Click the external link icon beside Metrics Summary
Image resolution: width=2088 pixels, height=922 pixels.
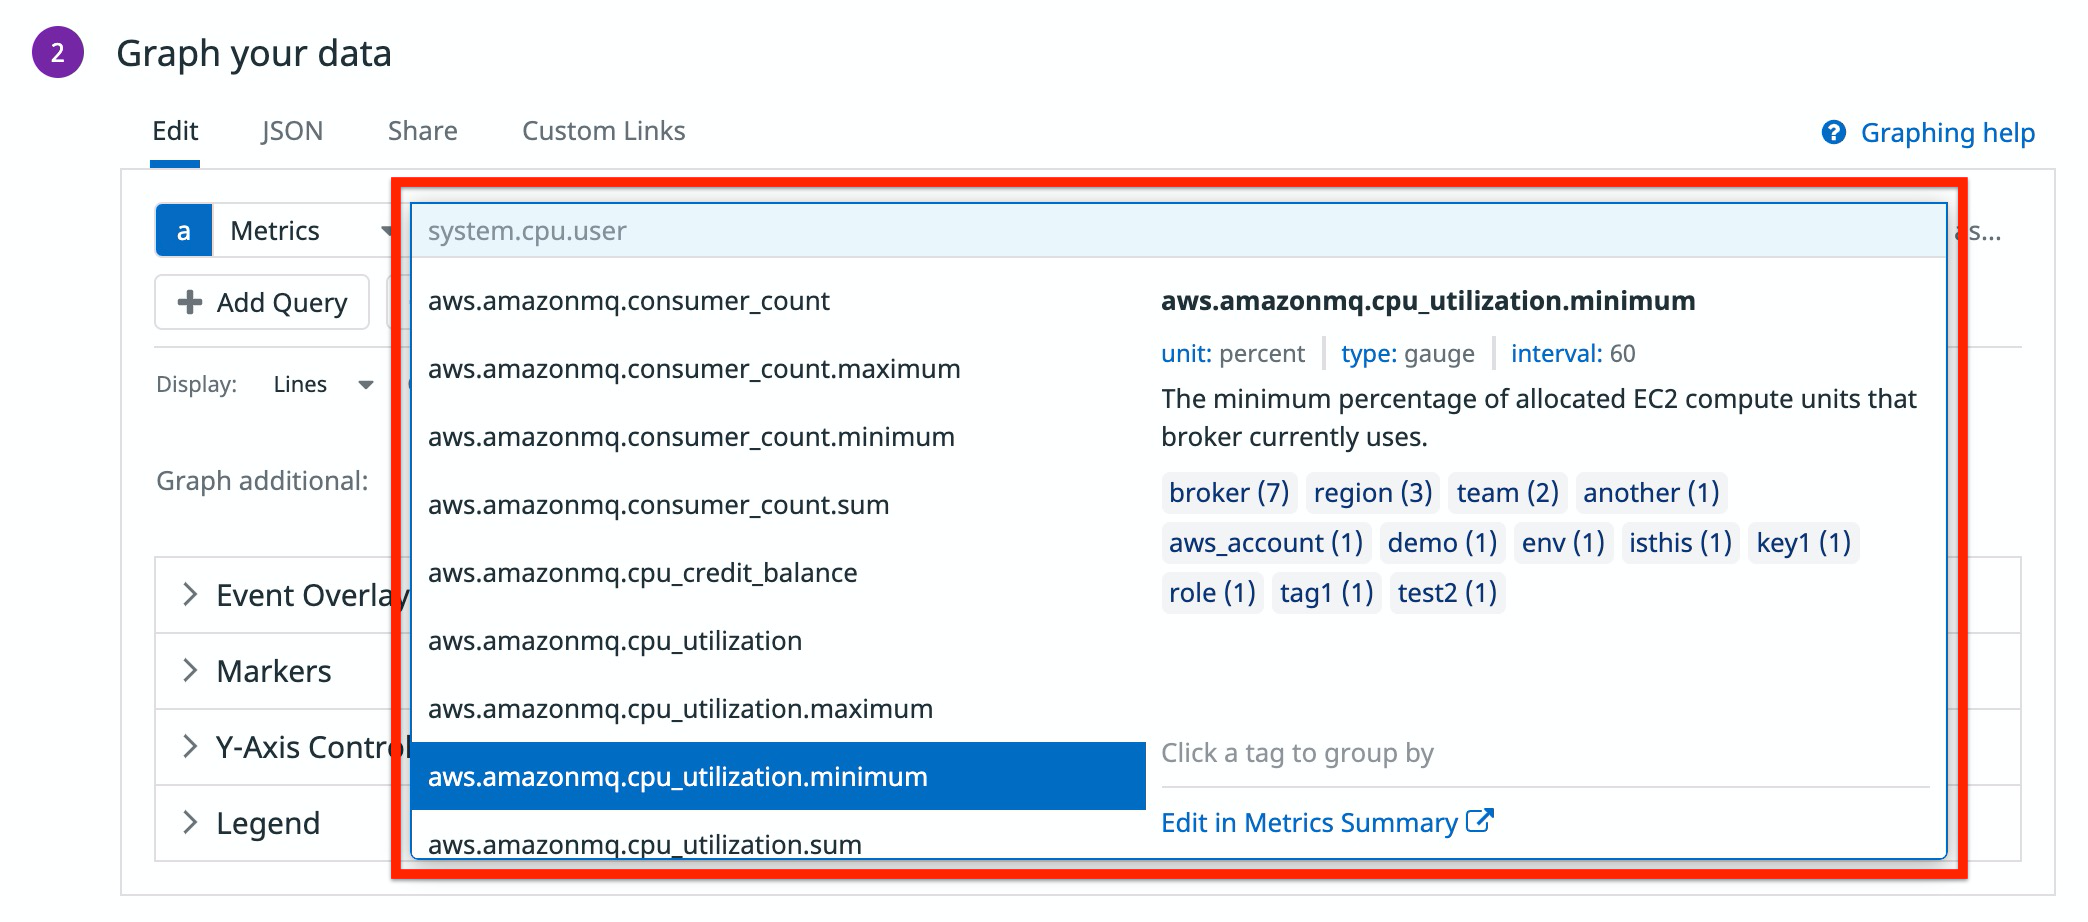click(1479, 821)
